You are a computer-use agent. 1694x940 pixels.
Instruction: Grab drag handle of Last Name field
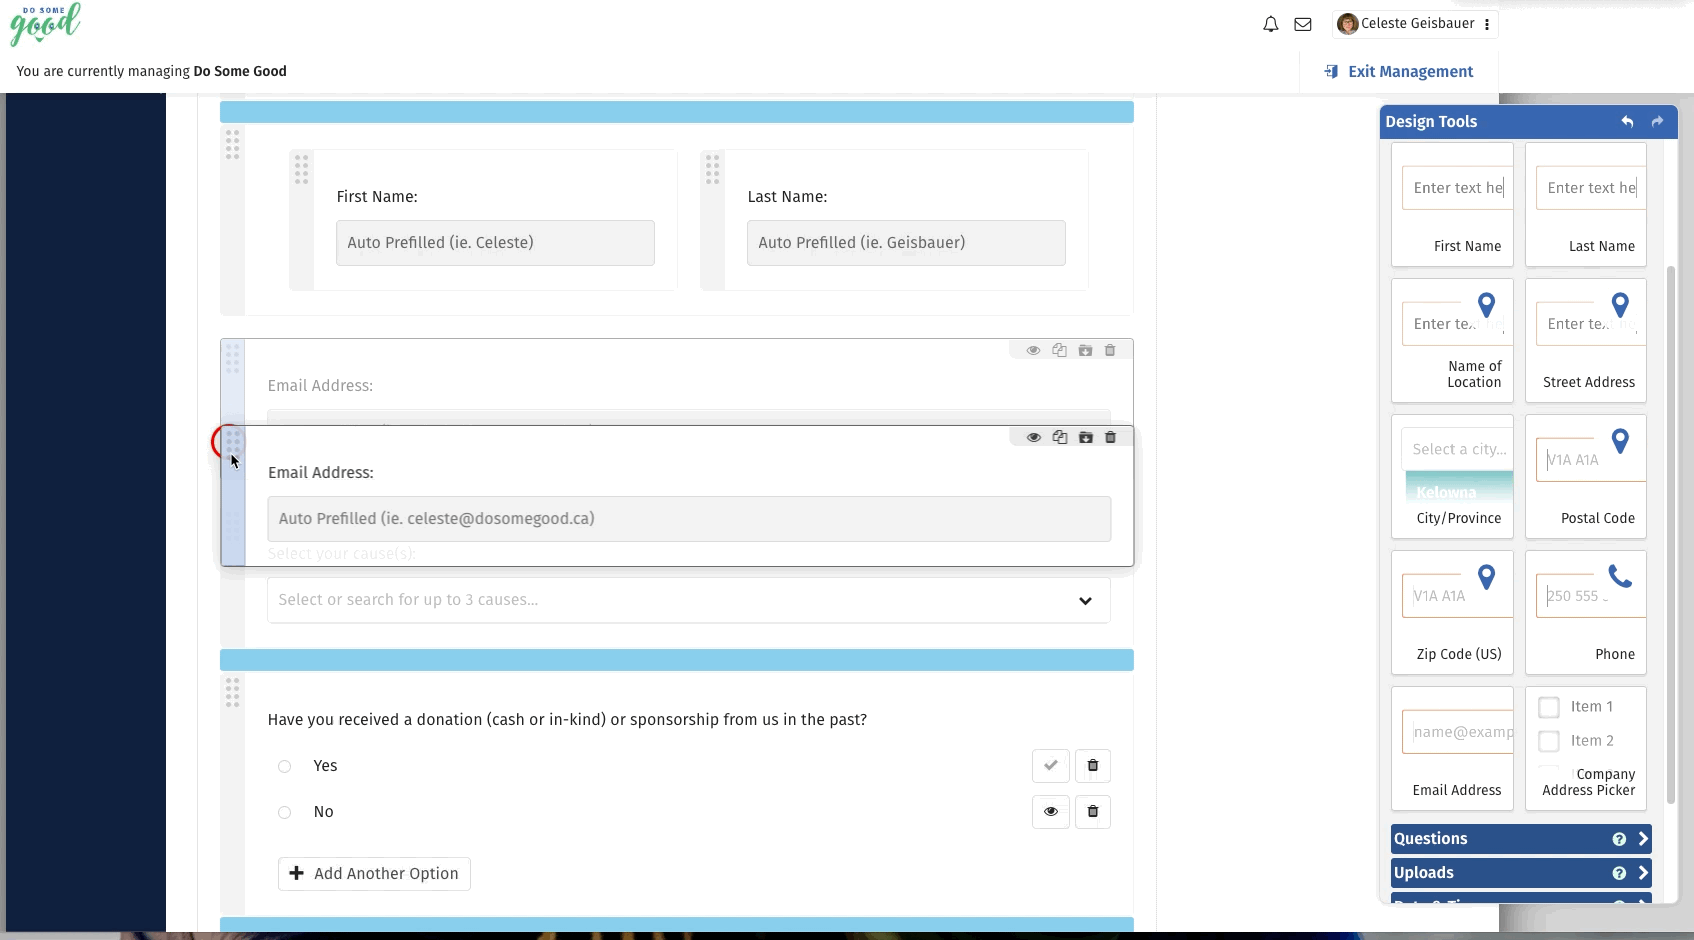tap(712, 169)
